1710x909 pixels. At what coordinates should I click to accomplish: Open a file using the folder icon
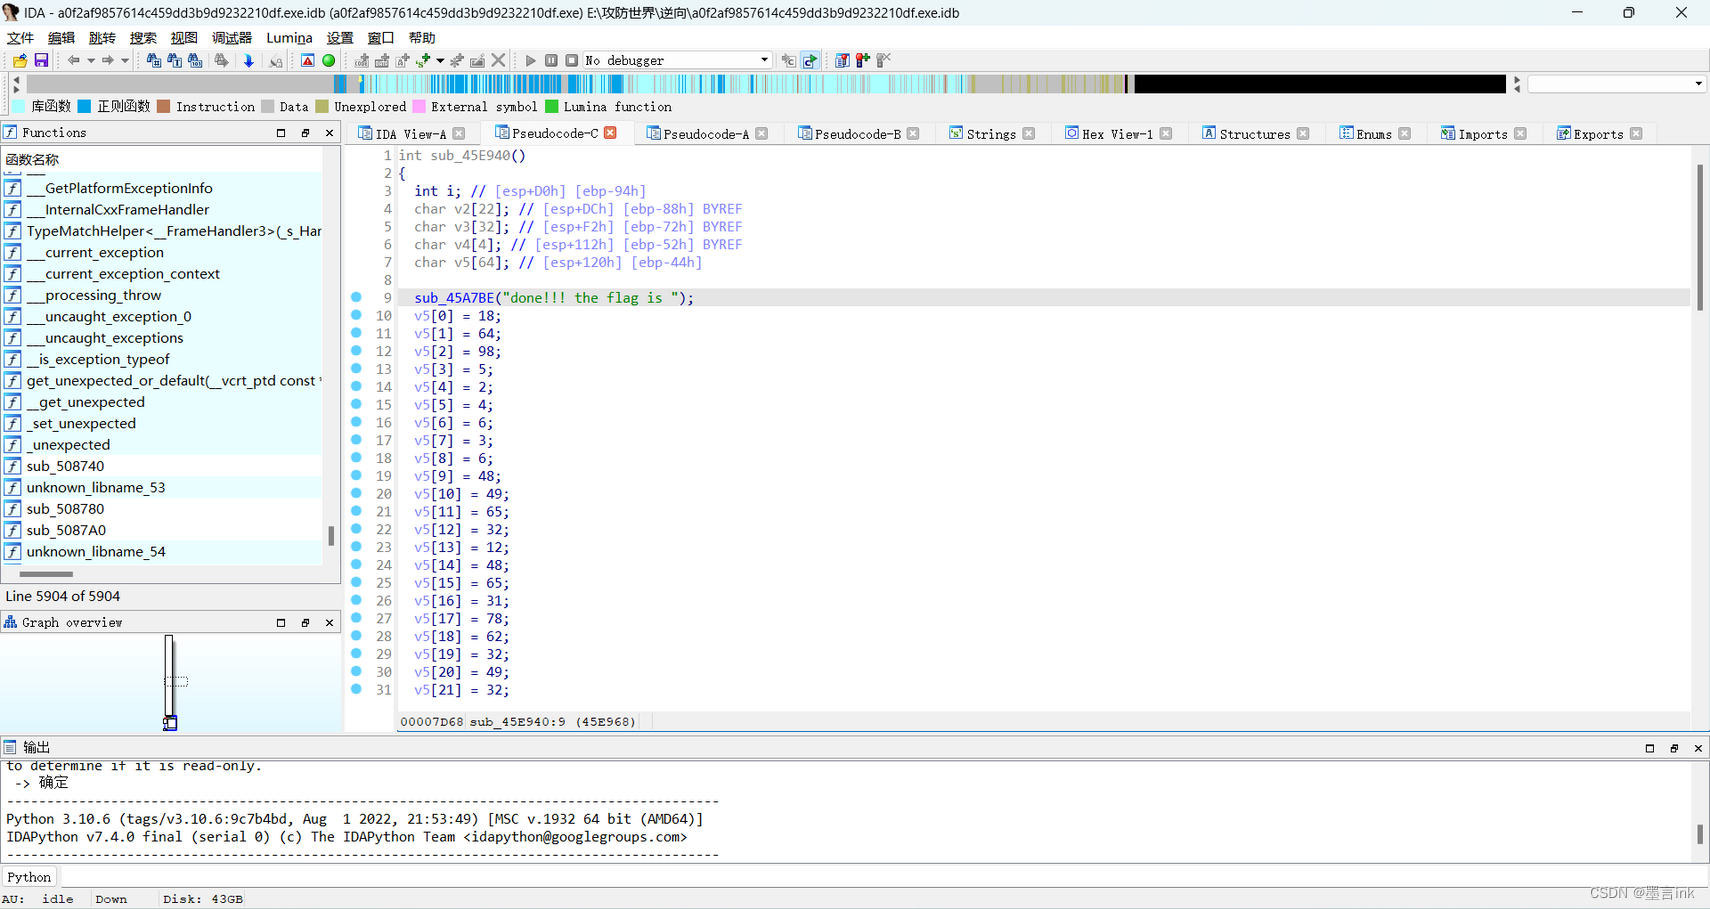(19, 60)
